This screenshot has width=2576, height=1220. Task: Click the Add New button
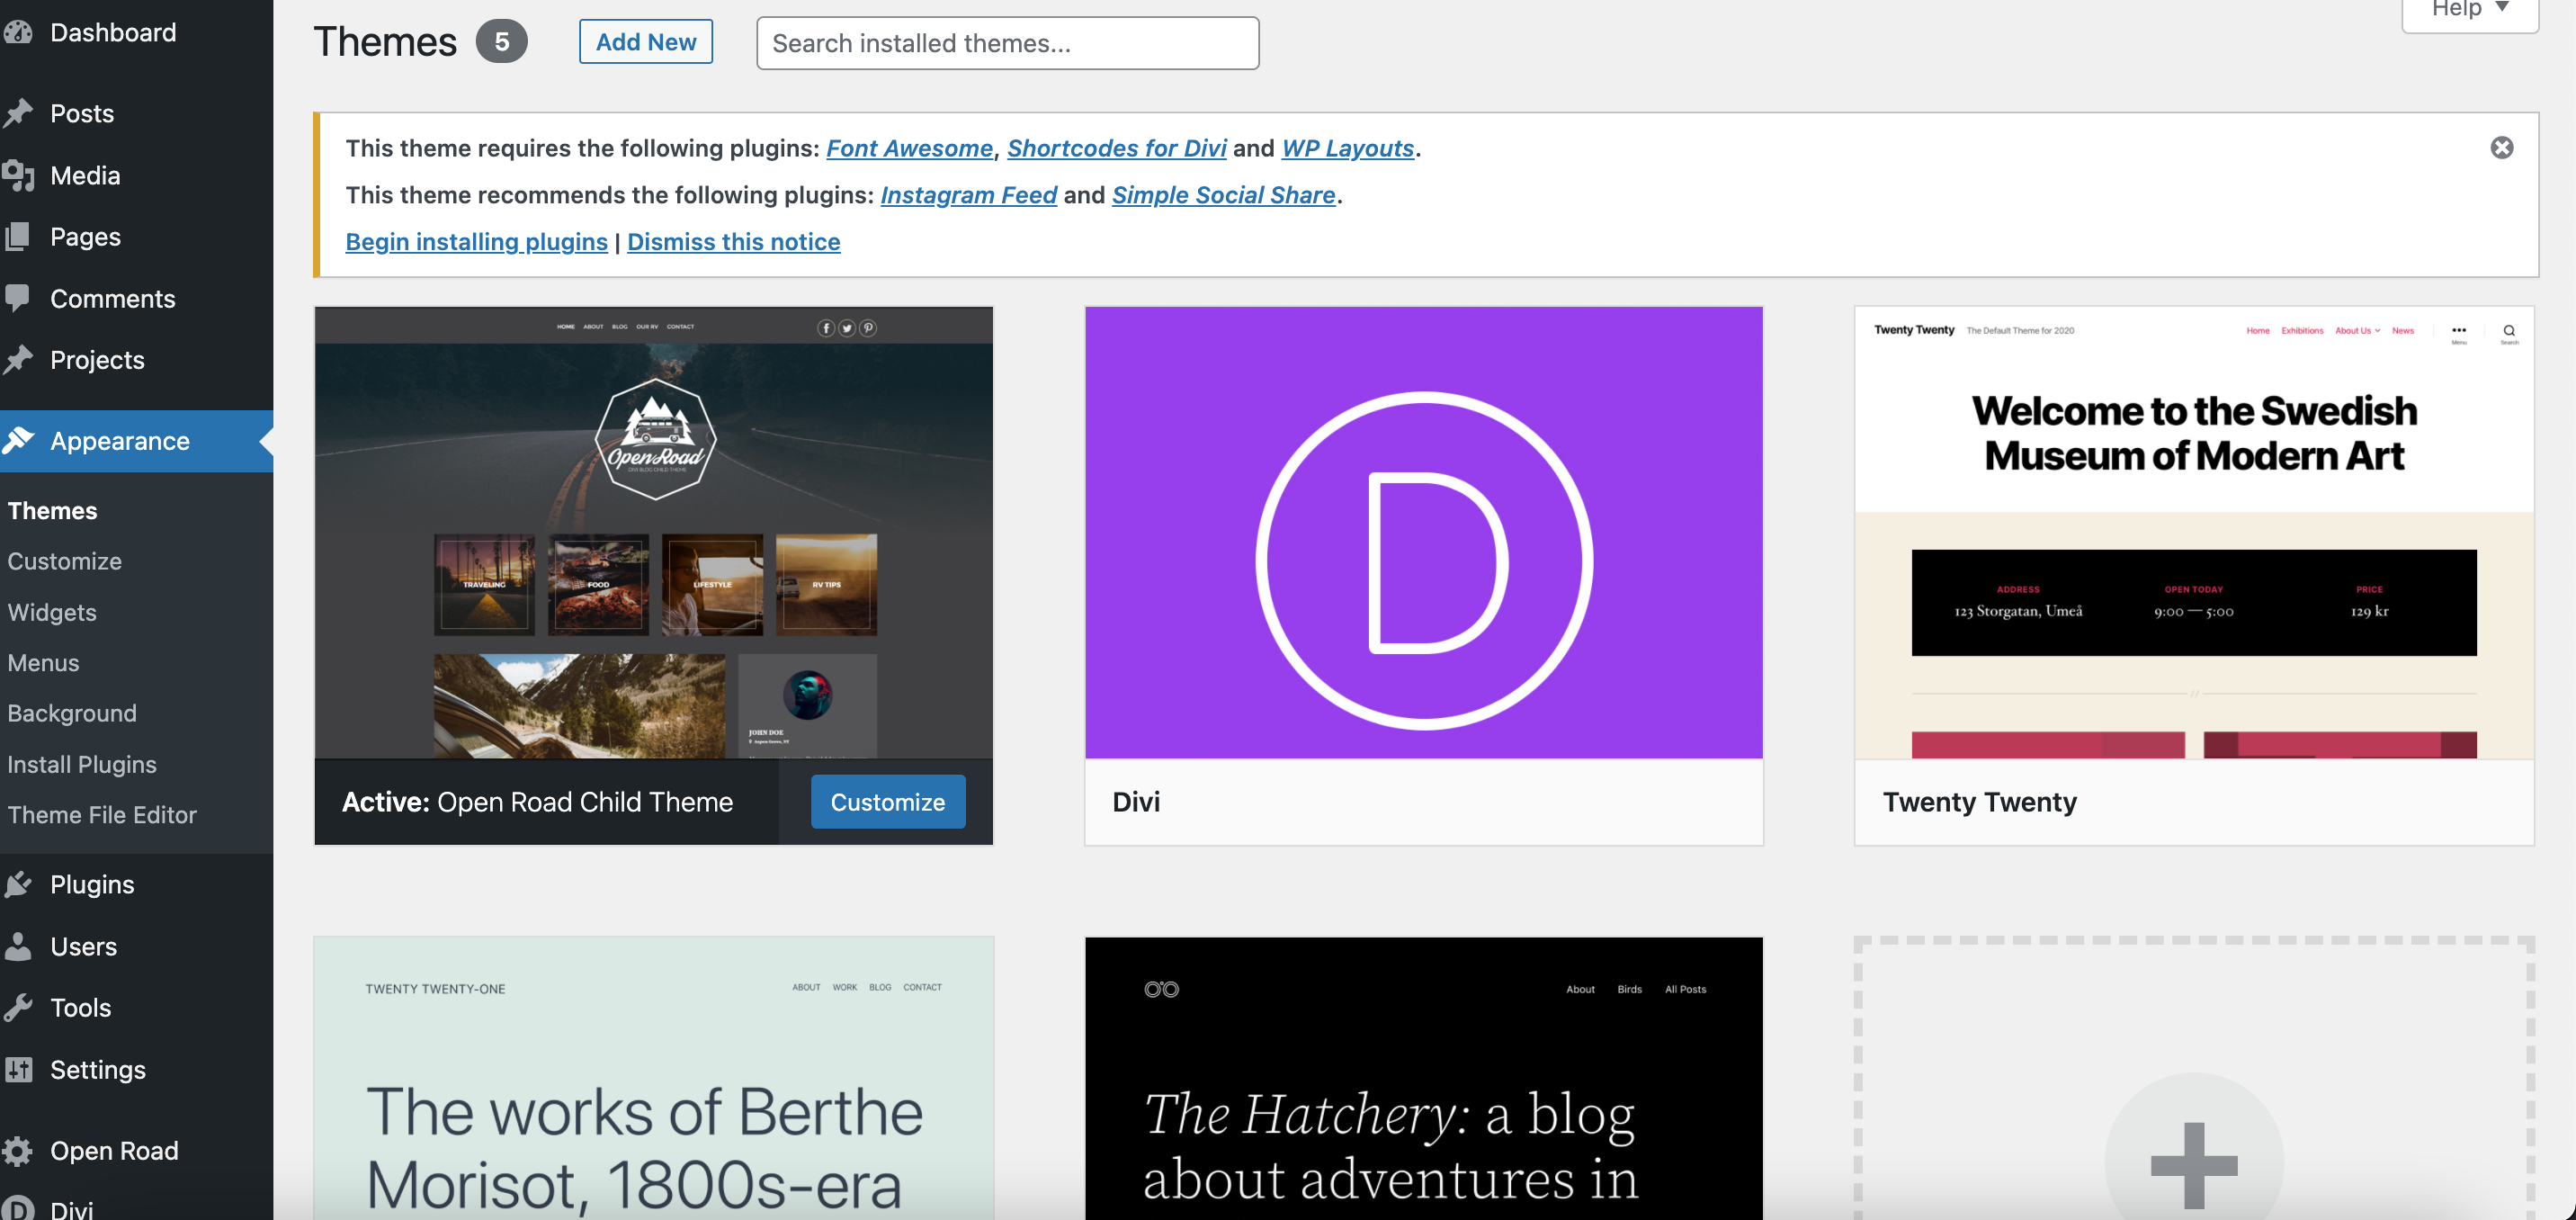(x=646, y=42)
